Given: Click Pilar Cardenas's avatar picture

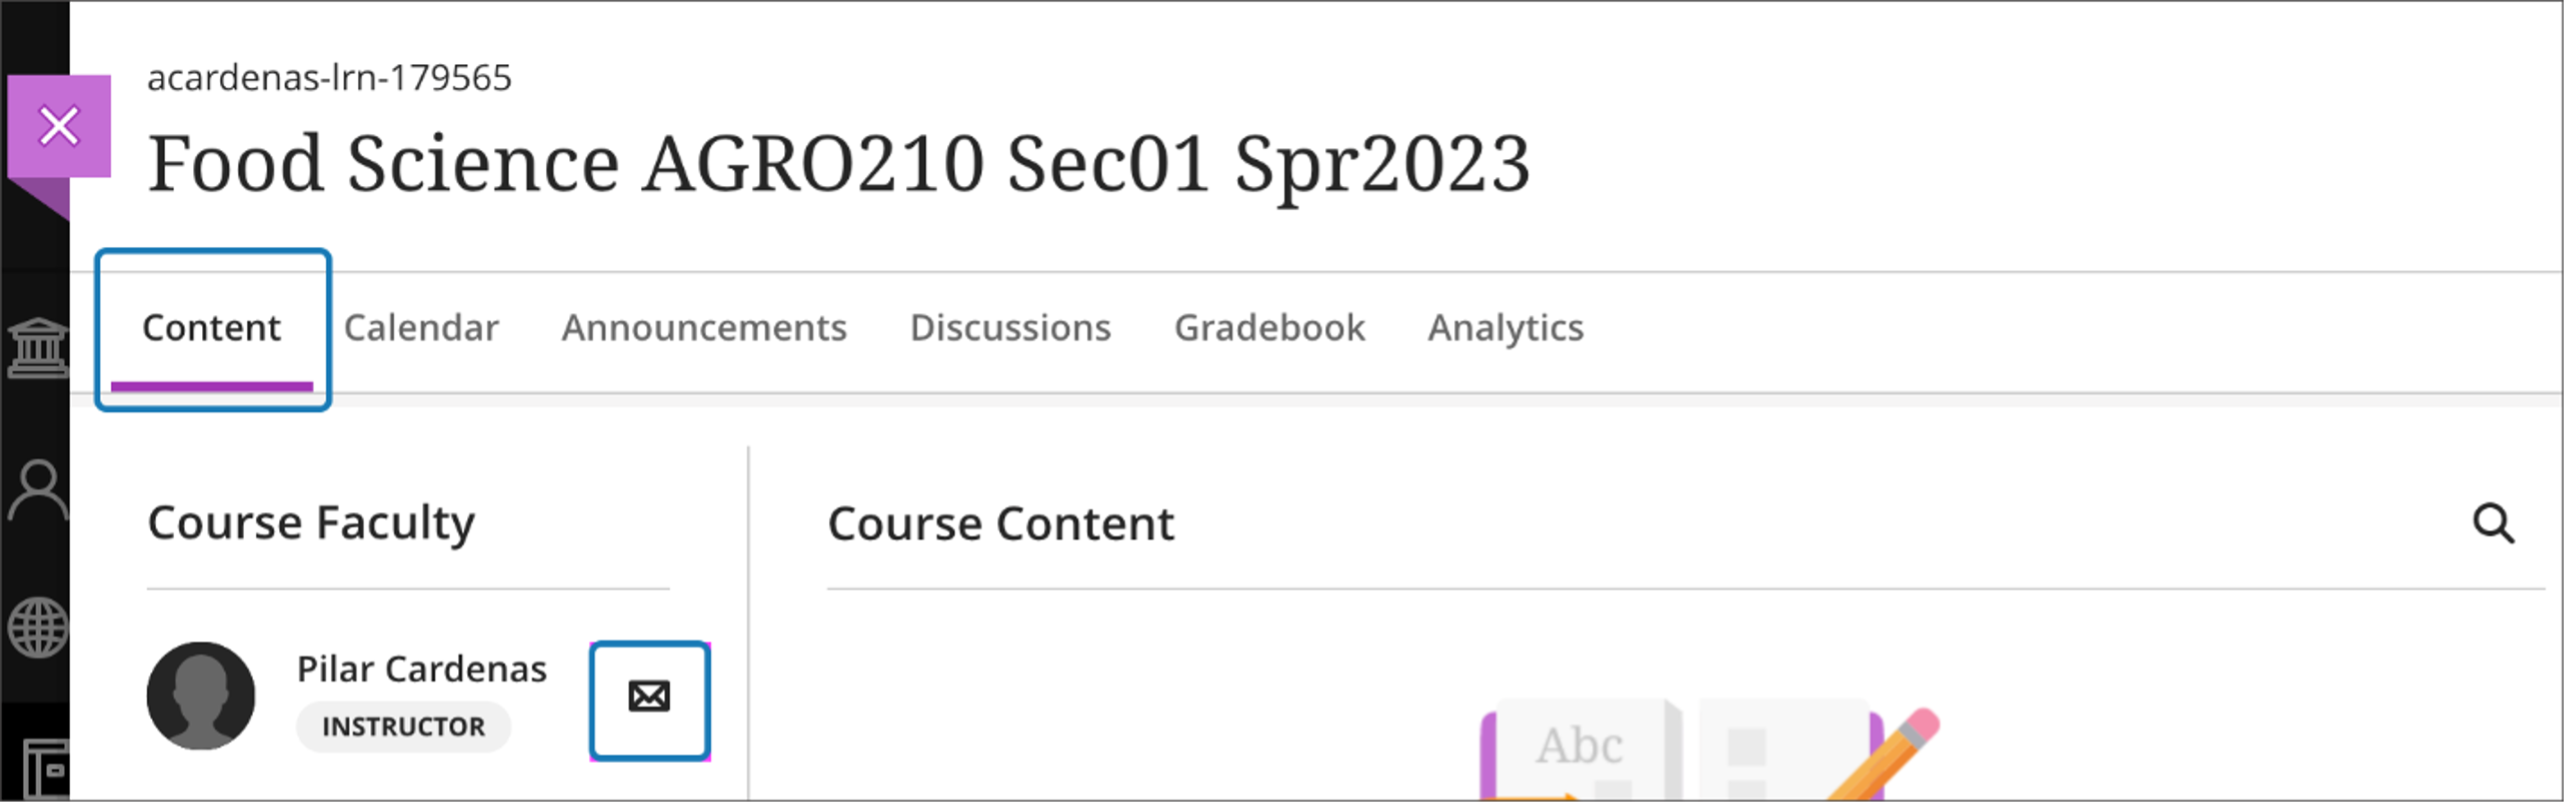Looking at the screenshot, I should [x=201, y=696].
